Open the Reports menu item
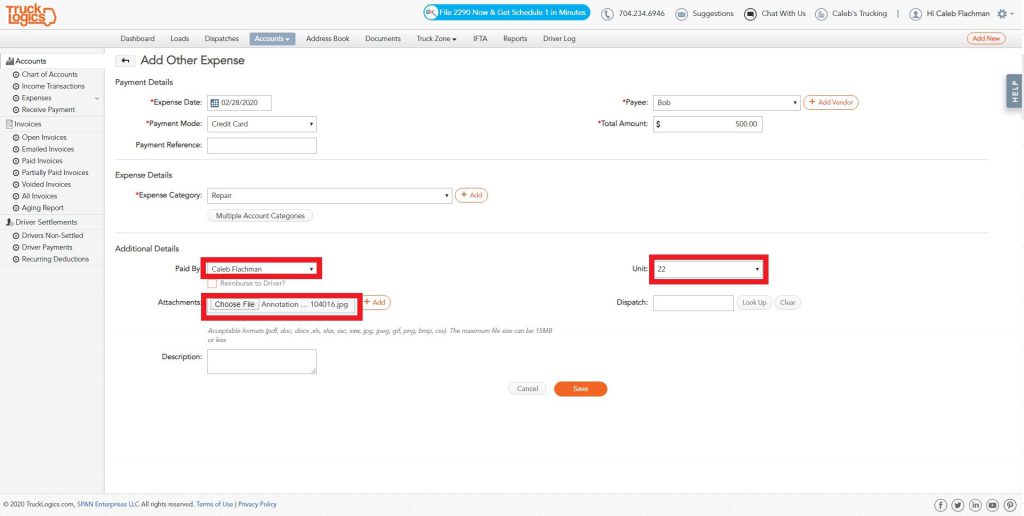The width and height of the screenshot is (1024, 516). click(x=515, y=39)
